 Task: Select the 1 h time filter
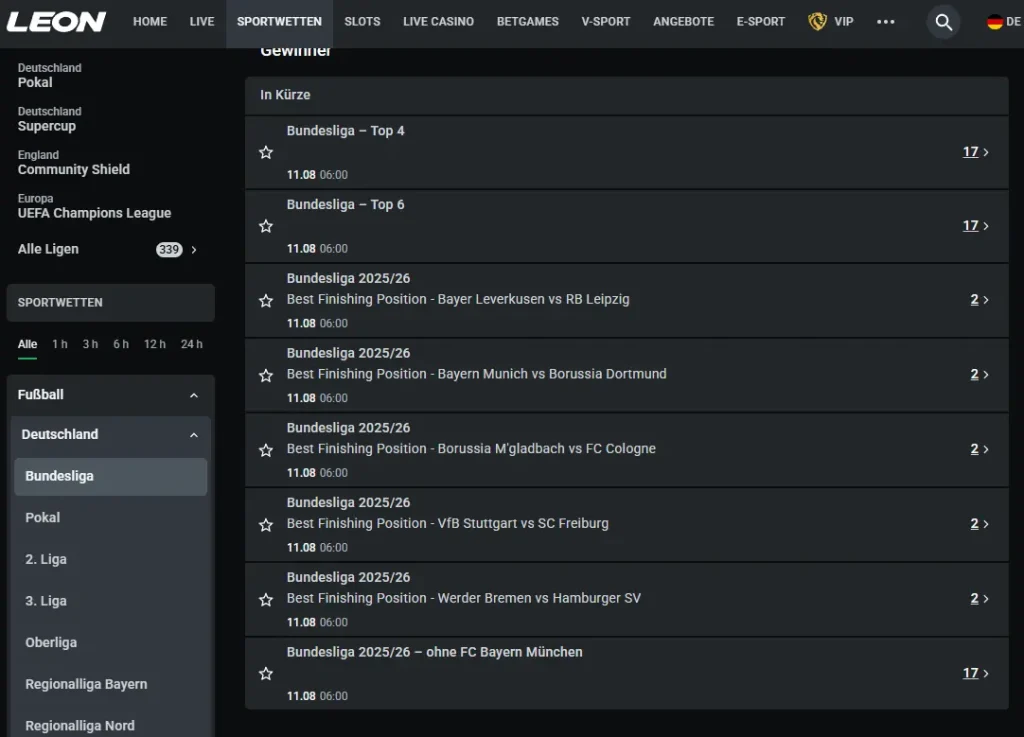pyautogui.click(x=60, y=344)
